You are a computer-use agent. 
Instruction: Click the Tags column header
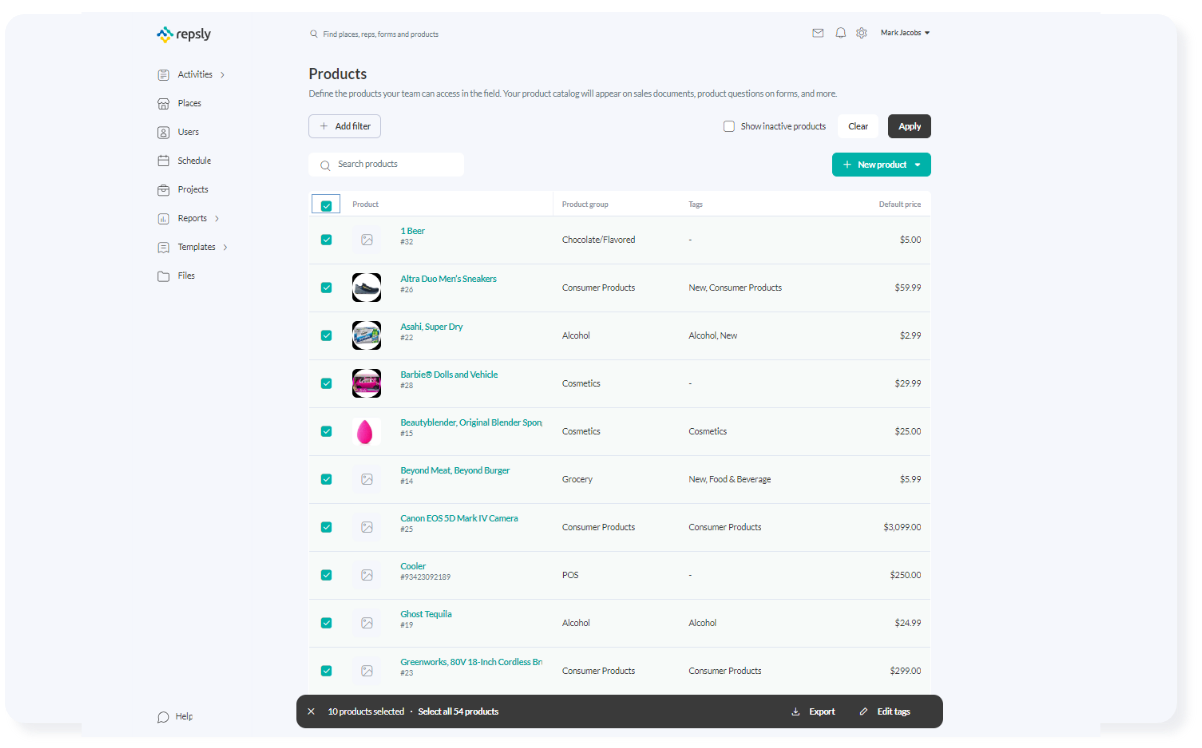point(695,205)
